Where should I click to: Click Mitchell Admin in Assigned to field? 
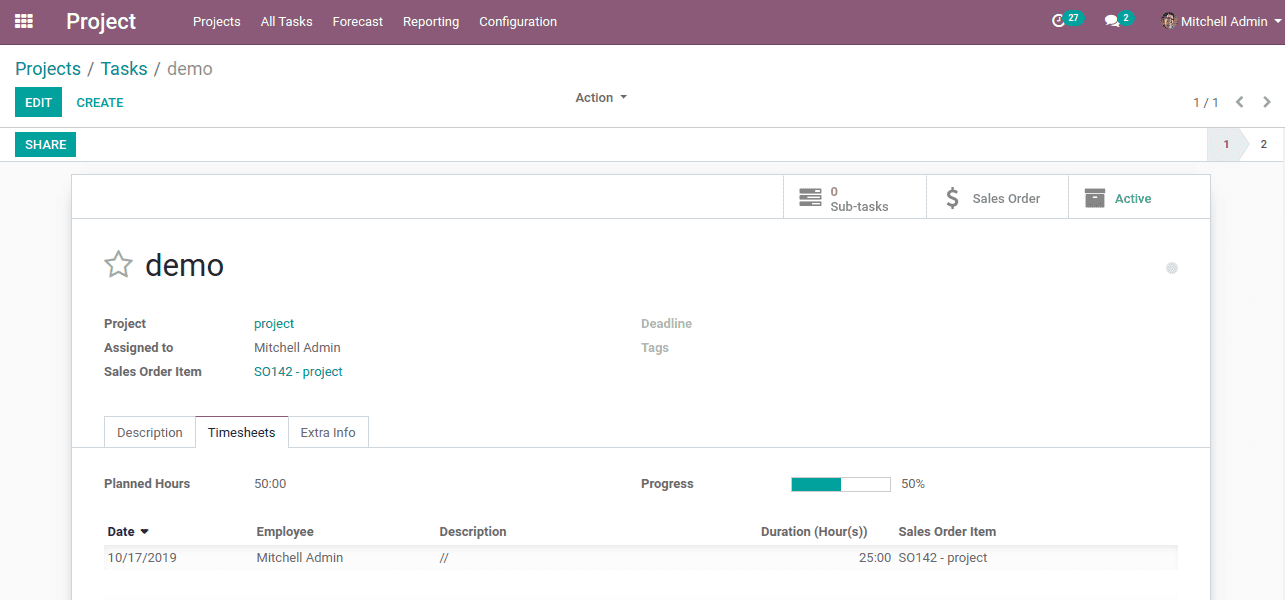(297, 347)
